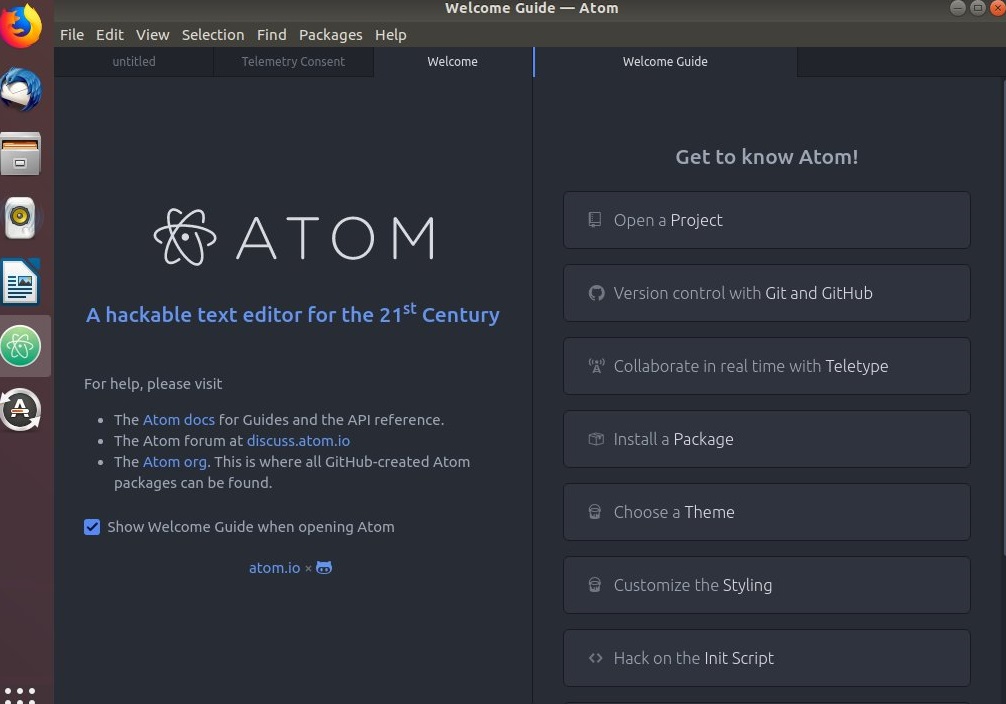Screen dimensions: 1006x704
Task: Uncheck Show Welcome Guide when opening Atom
Action: click(92, 527)
